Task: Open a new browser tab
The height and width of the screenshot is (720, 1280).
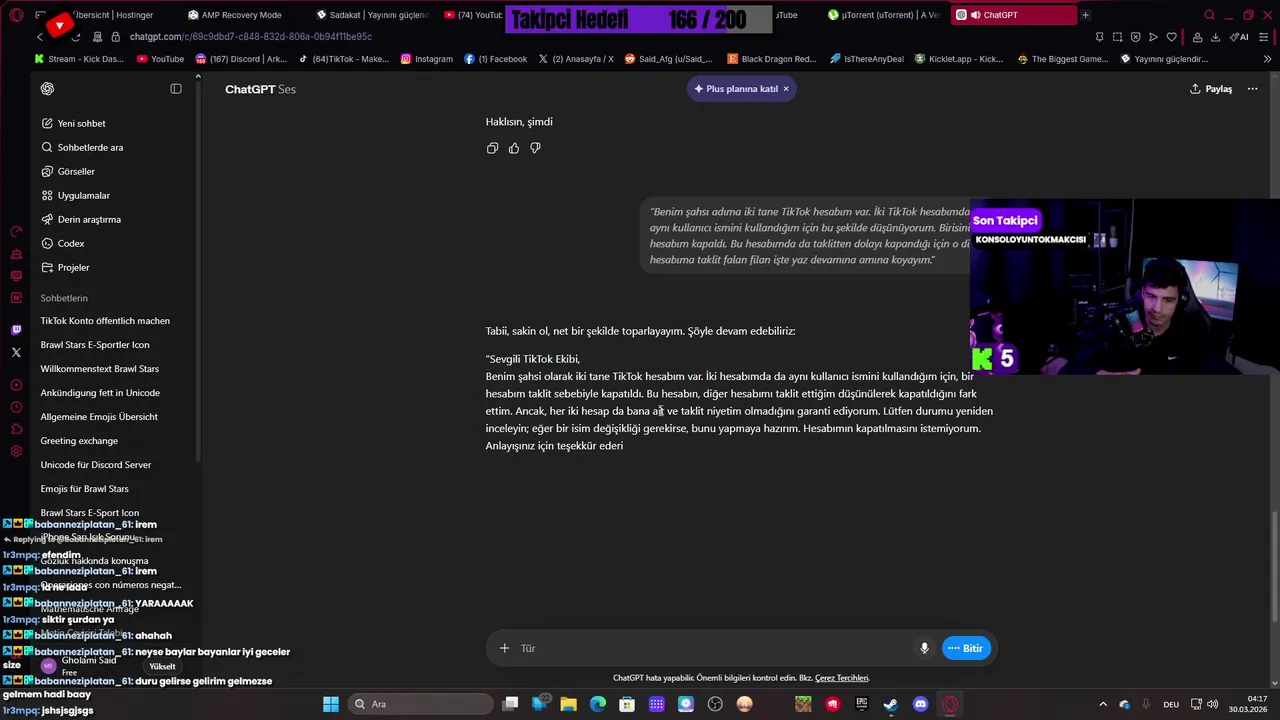Action: (x=1085, y=15)
